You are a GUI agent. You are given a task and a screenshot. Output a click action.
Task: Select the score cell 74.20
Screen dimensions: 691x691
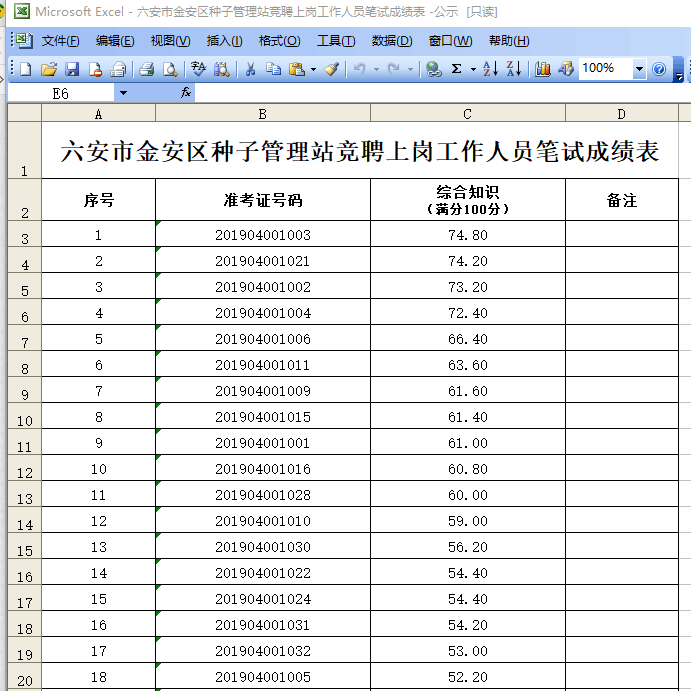click(468, 260)
